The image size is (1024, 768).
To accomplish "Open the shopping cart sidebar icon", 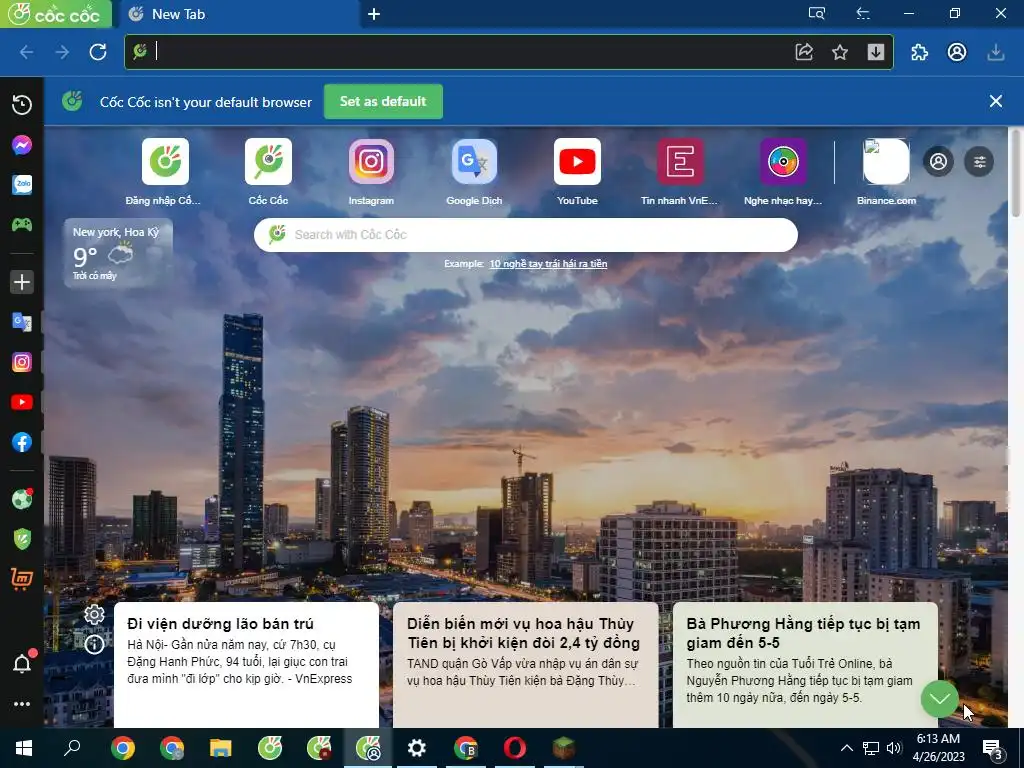I will tap(22, 579).
